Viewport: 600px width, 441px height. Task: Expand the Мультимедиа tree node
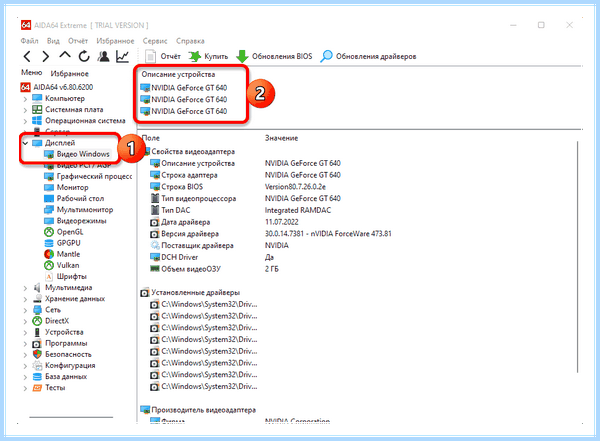click(25, 288)
